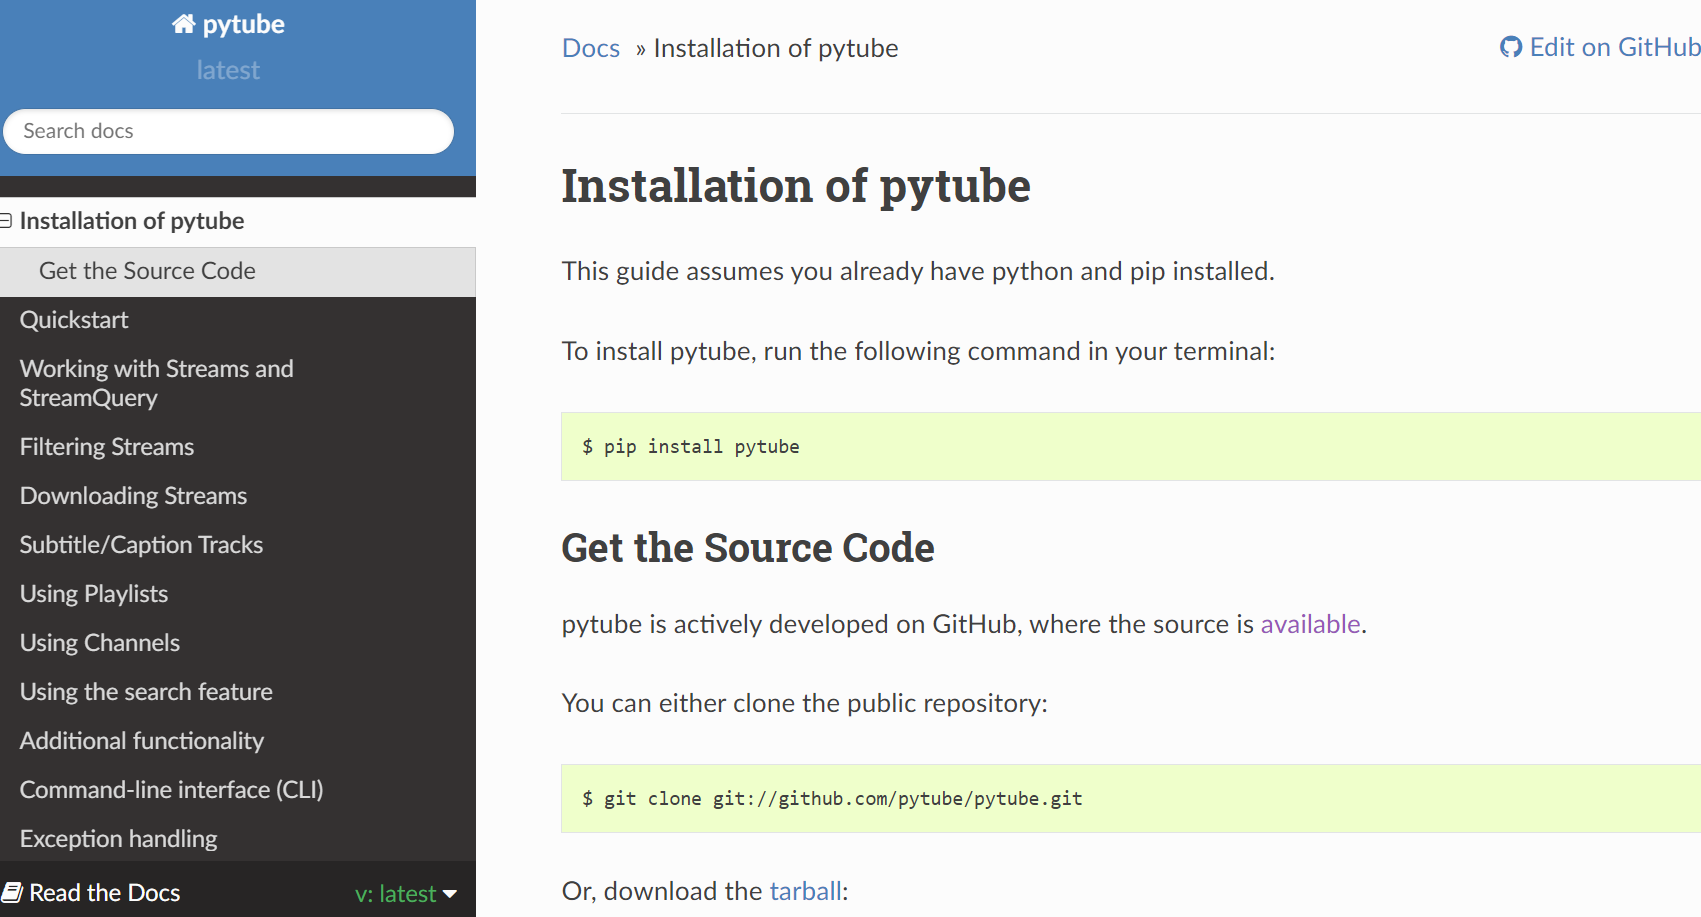The height and width of the screenshot is (917, 1701).
Task: Click the pytube home icon
Action: 183,24
